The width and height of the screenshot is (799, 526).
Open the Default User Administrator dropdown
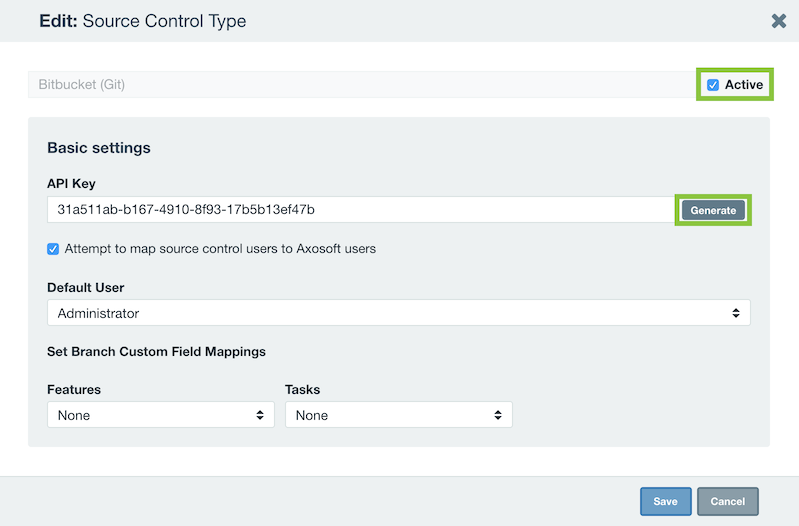tap(398, 312)
